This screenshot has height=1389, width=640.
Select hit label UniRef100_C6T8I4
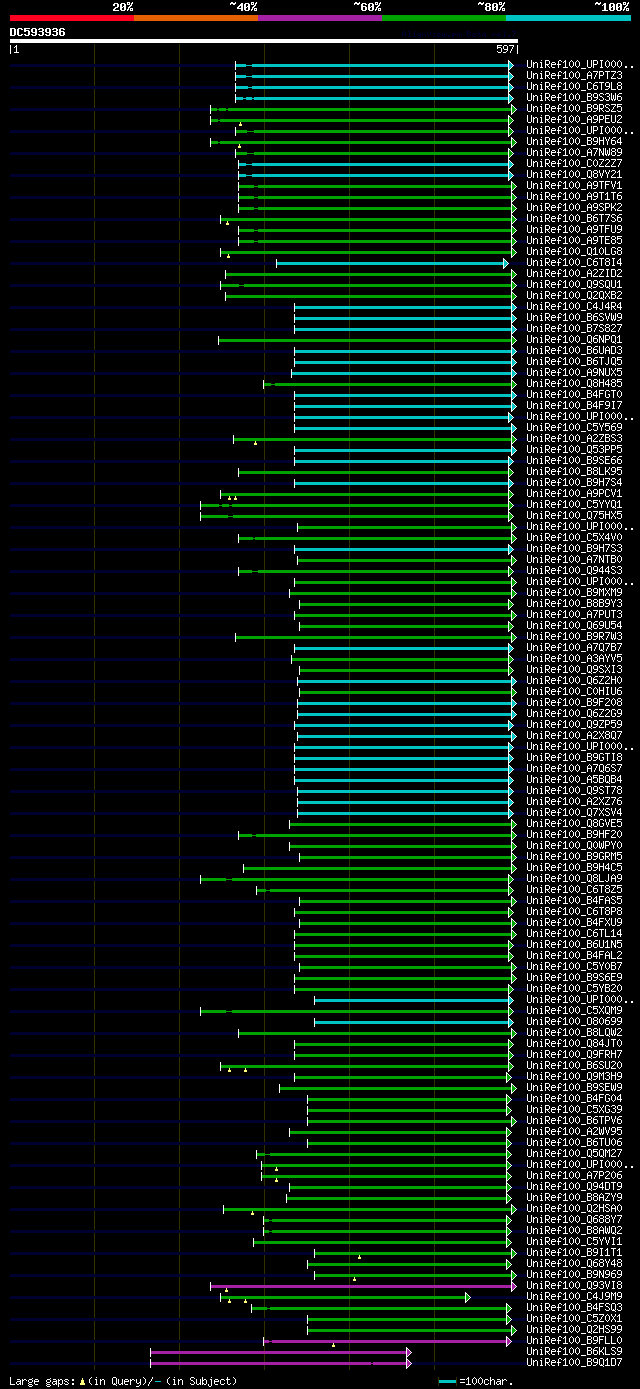pyautogui.click(x=575, y=262)
